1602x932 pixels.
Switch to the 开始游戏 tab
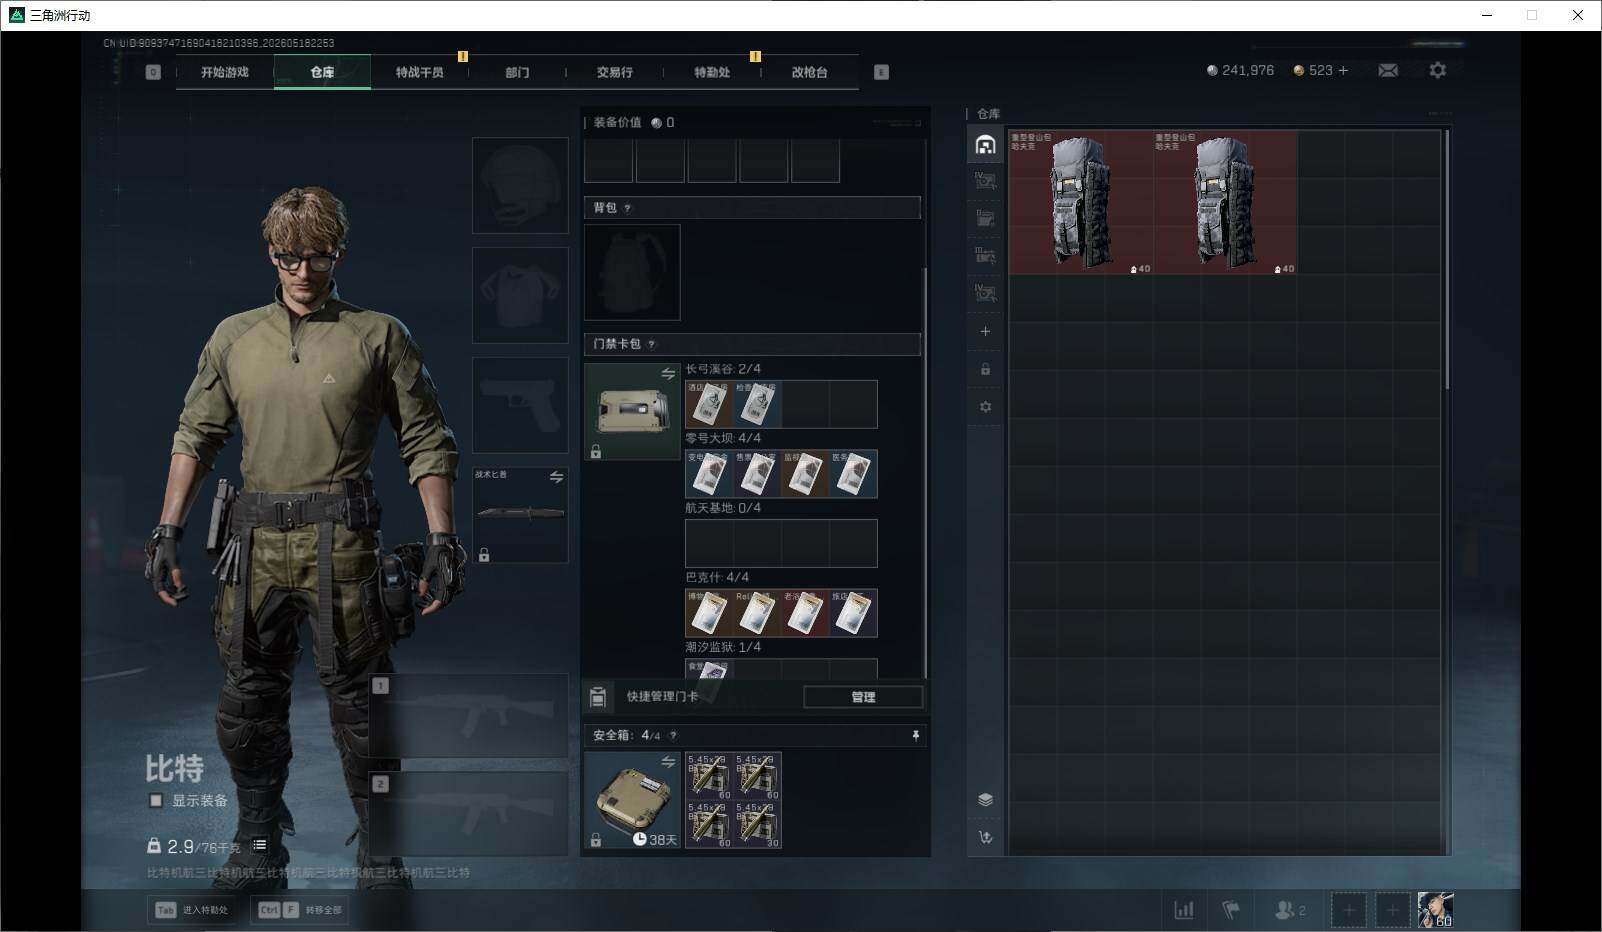(x=224, y=72)
